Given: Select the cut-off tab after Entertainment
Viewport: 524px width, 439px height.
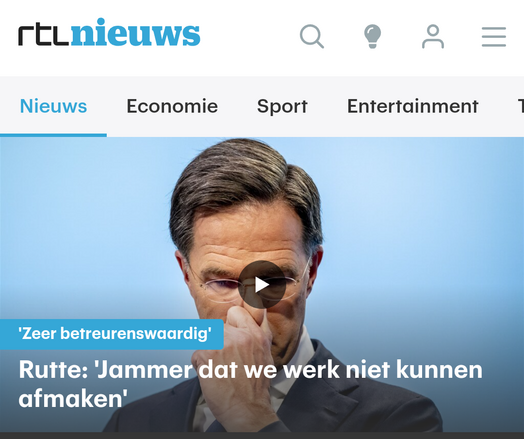Looking at the screenshot, I should tap(521, 106).
